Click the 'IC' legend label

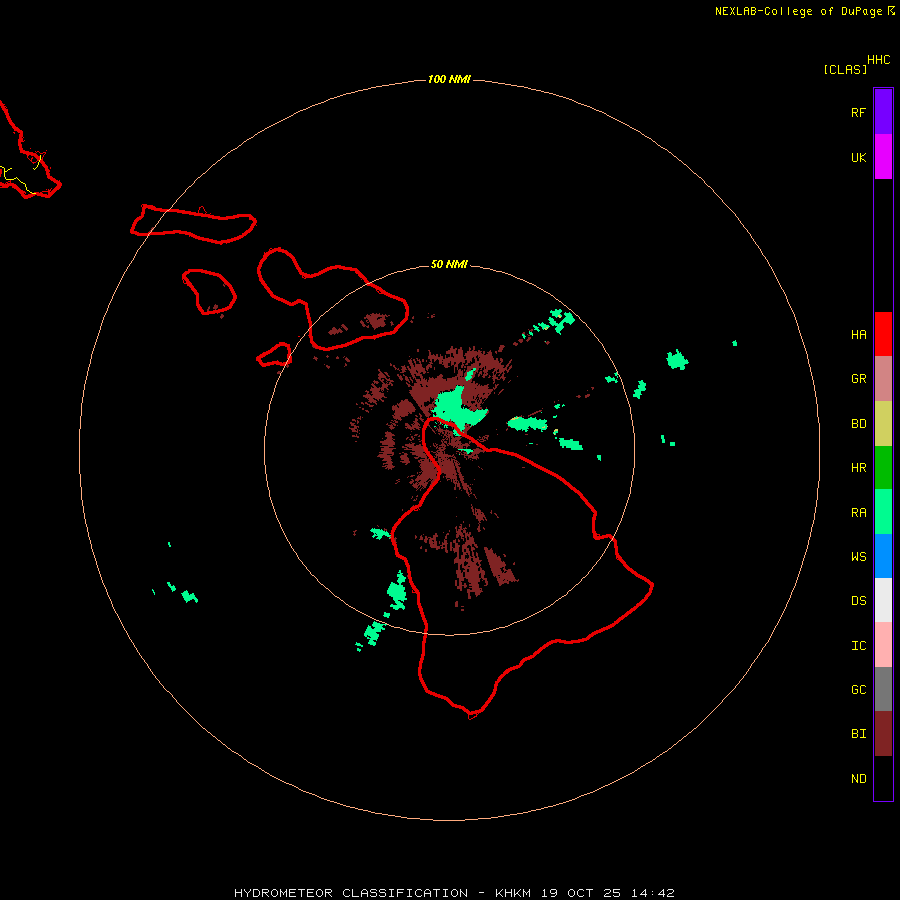point(858,645)
